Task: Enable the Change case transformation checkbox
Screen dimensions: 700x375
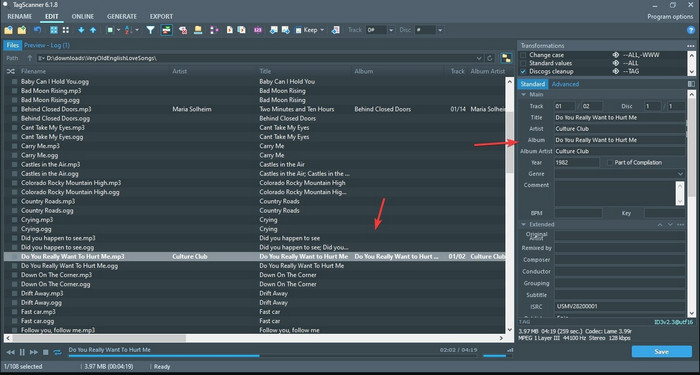Action: point(523,55)
